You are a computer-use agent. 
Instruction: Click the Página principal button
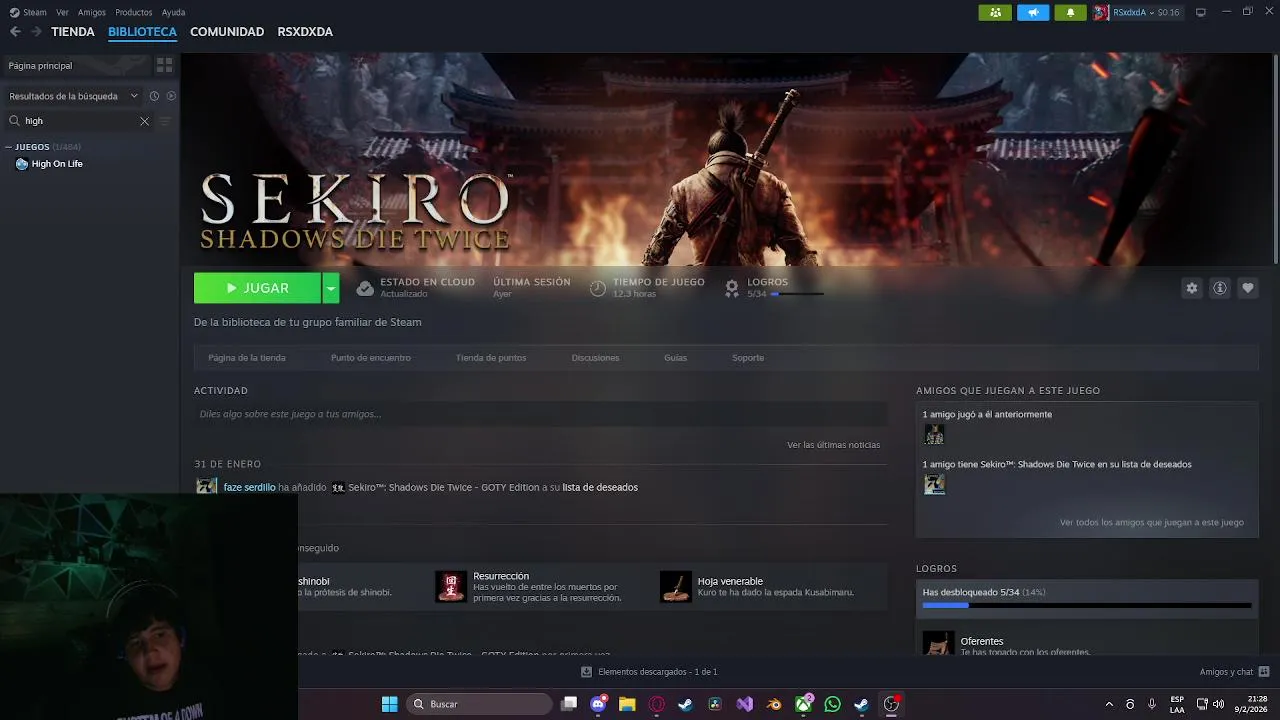tap(76, 65)
